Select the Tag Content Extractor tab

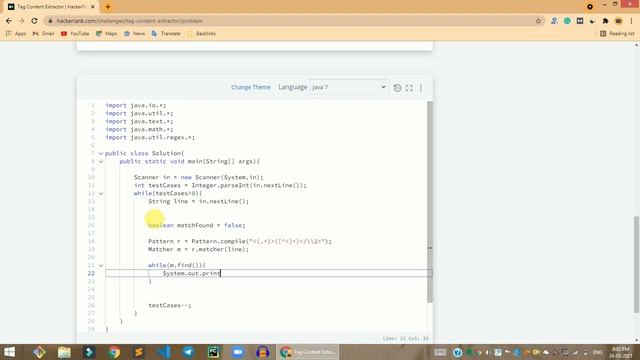51,7
